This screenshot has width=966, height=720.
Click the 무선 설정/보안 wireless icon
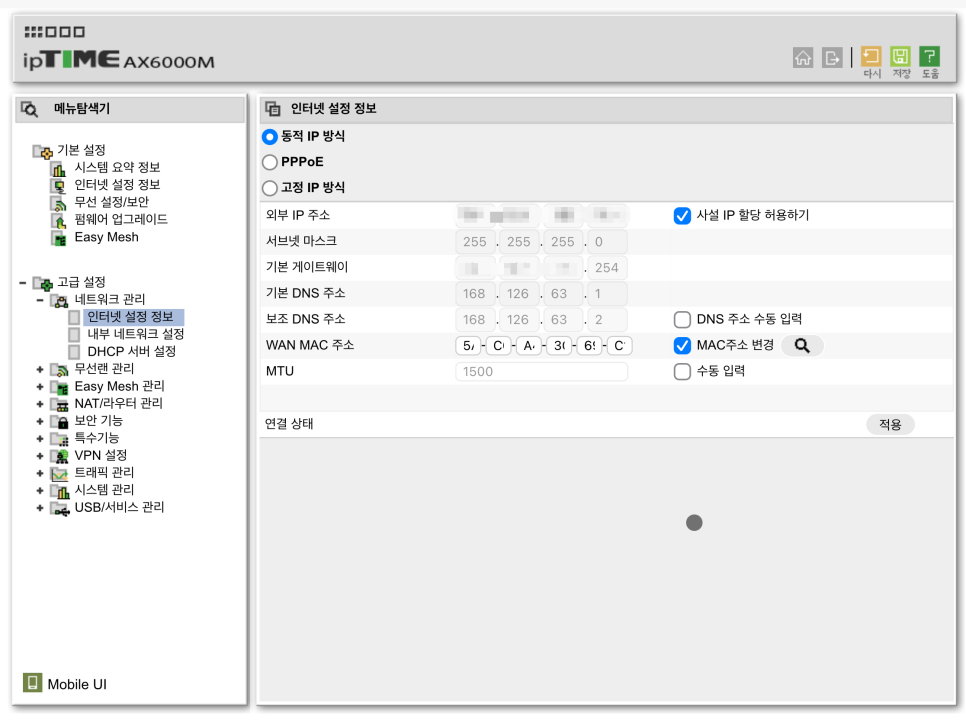[x=59, y=203]
